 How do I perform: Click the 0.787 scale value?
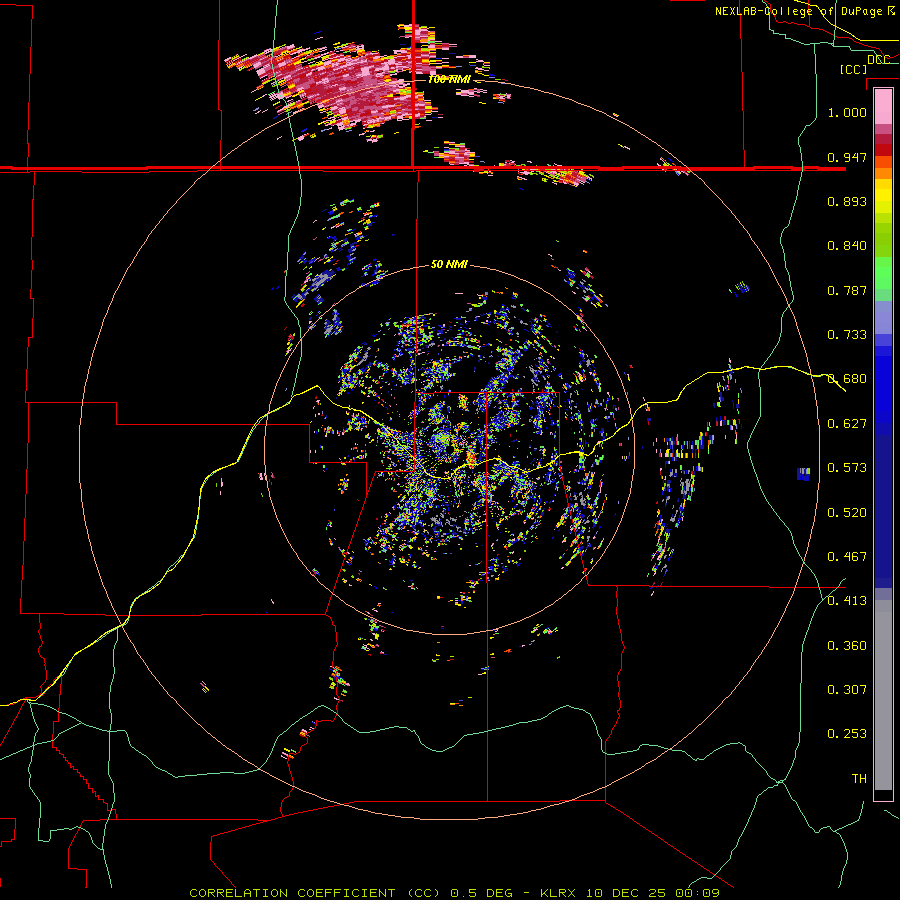(x=847, y=290)
